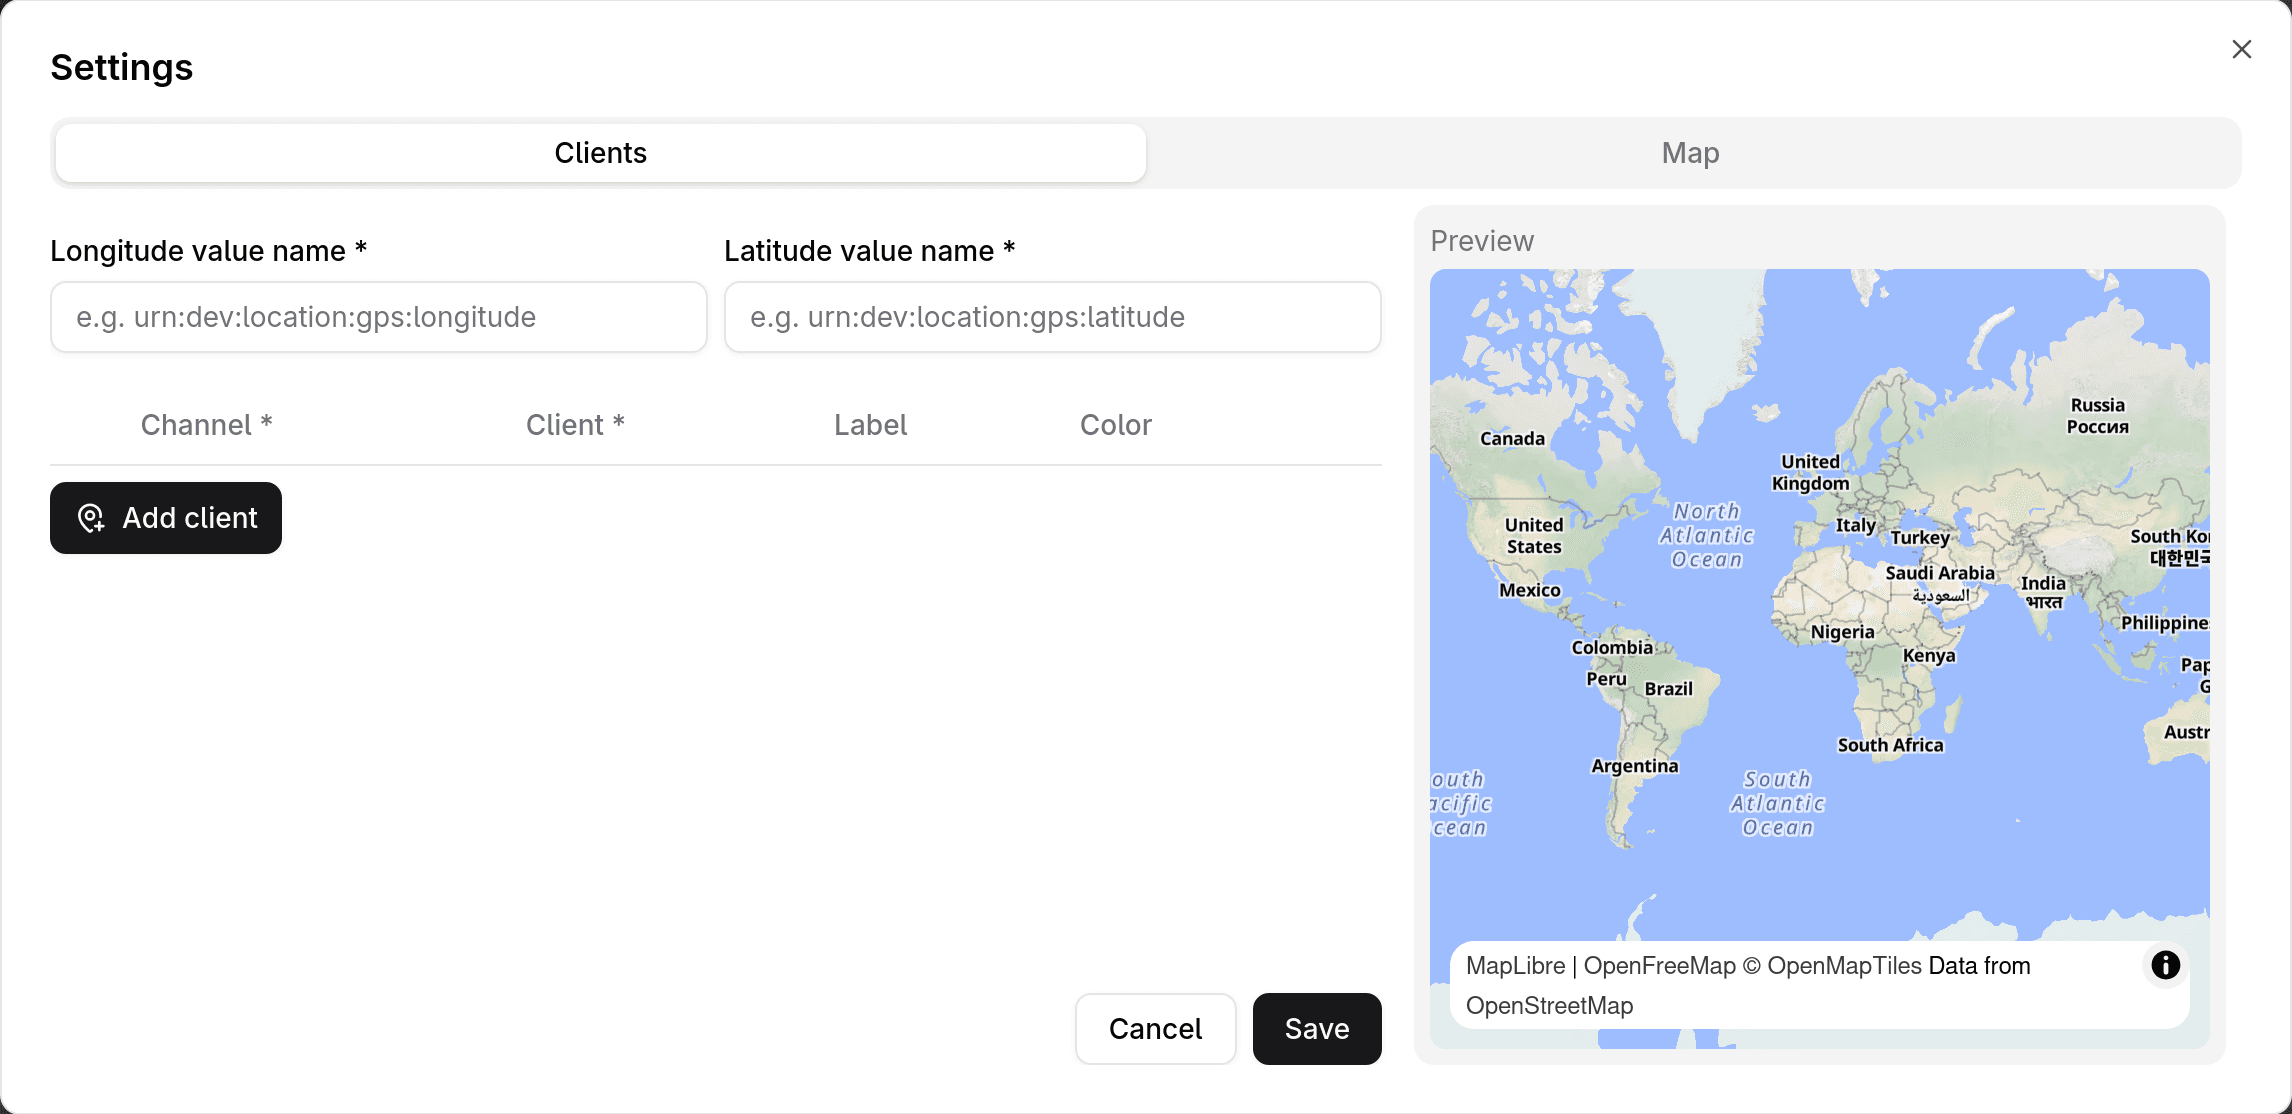Close the Settings dialog
This screenshot has height=1114, width=2292.
click(2241, 49)
